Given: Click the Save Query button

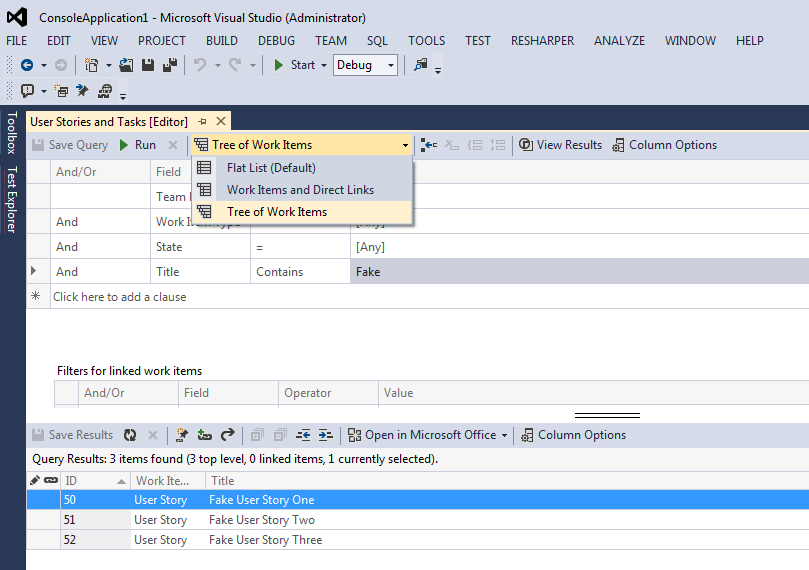Looking at the screenshot, I should pos(70,145).
